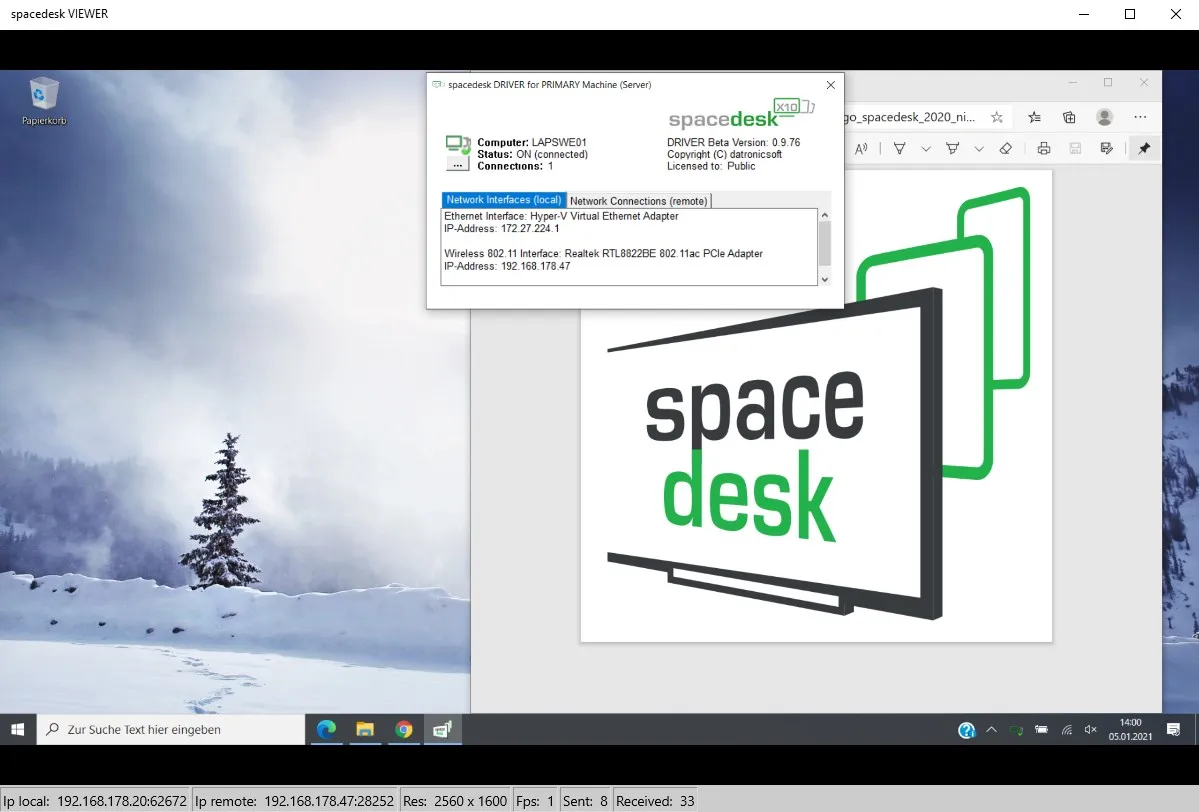The image size is (1199, 812).
Task: Toggle the Draw pen tool in PDF toolbar
Action: (900, 148)
